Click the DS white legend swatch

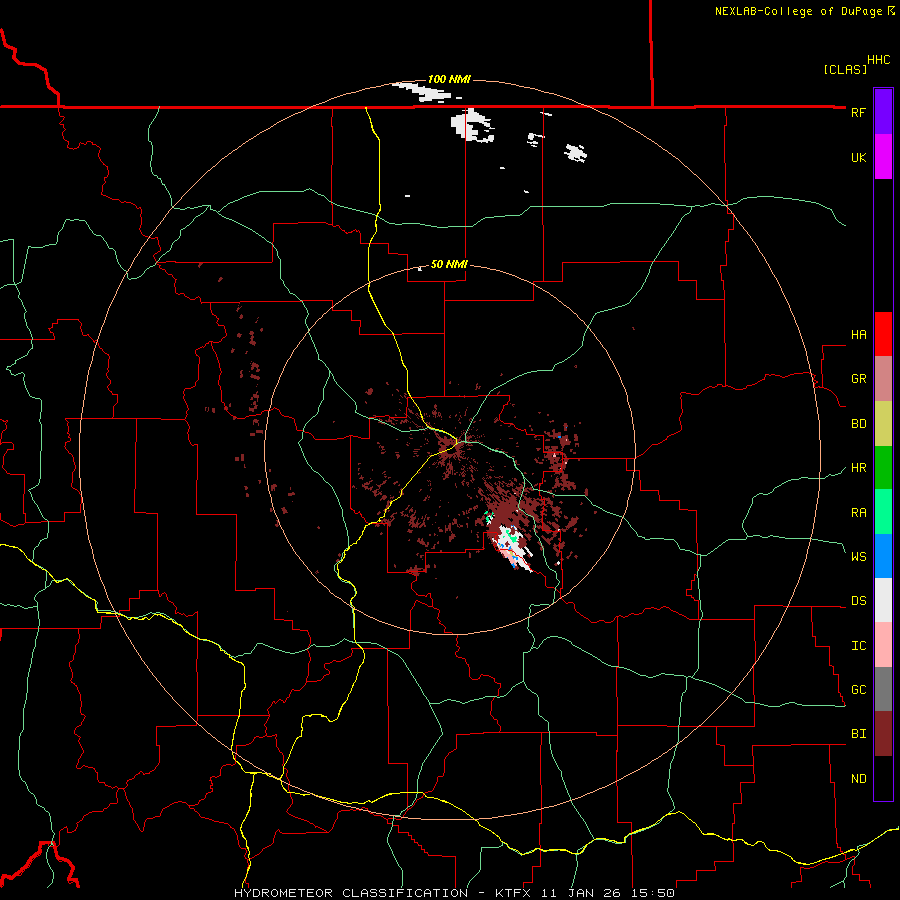(883, 600)
